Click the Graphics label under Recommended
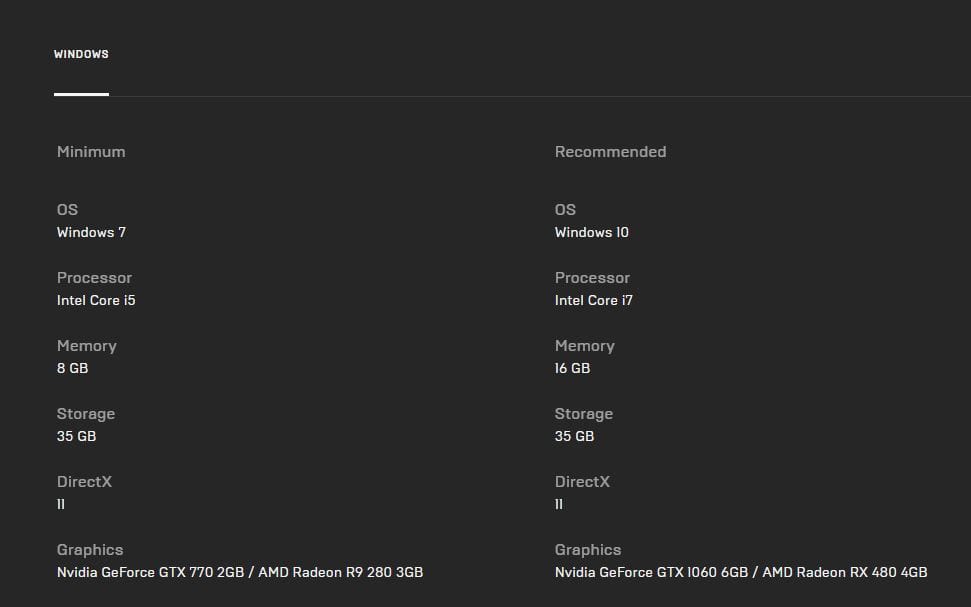Viewport: 971px width, 607px height. tap(588, 550)
